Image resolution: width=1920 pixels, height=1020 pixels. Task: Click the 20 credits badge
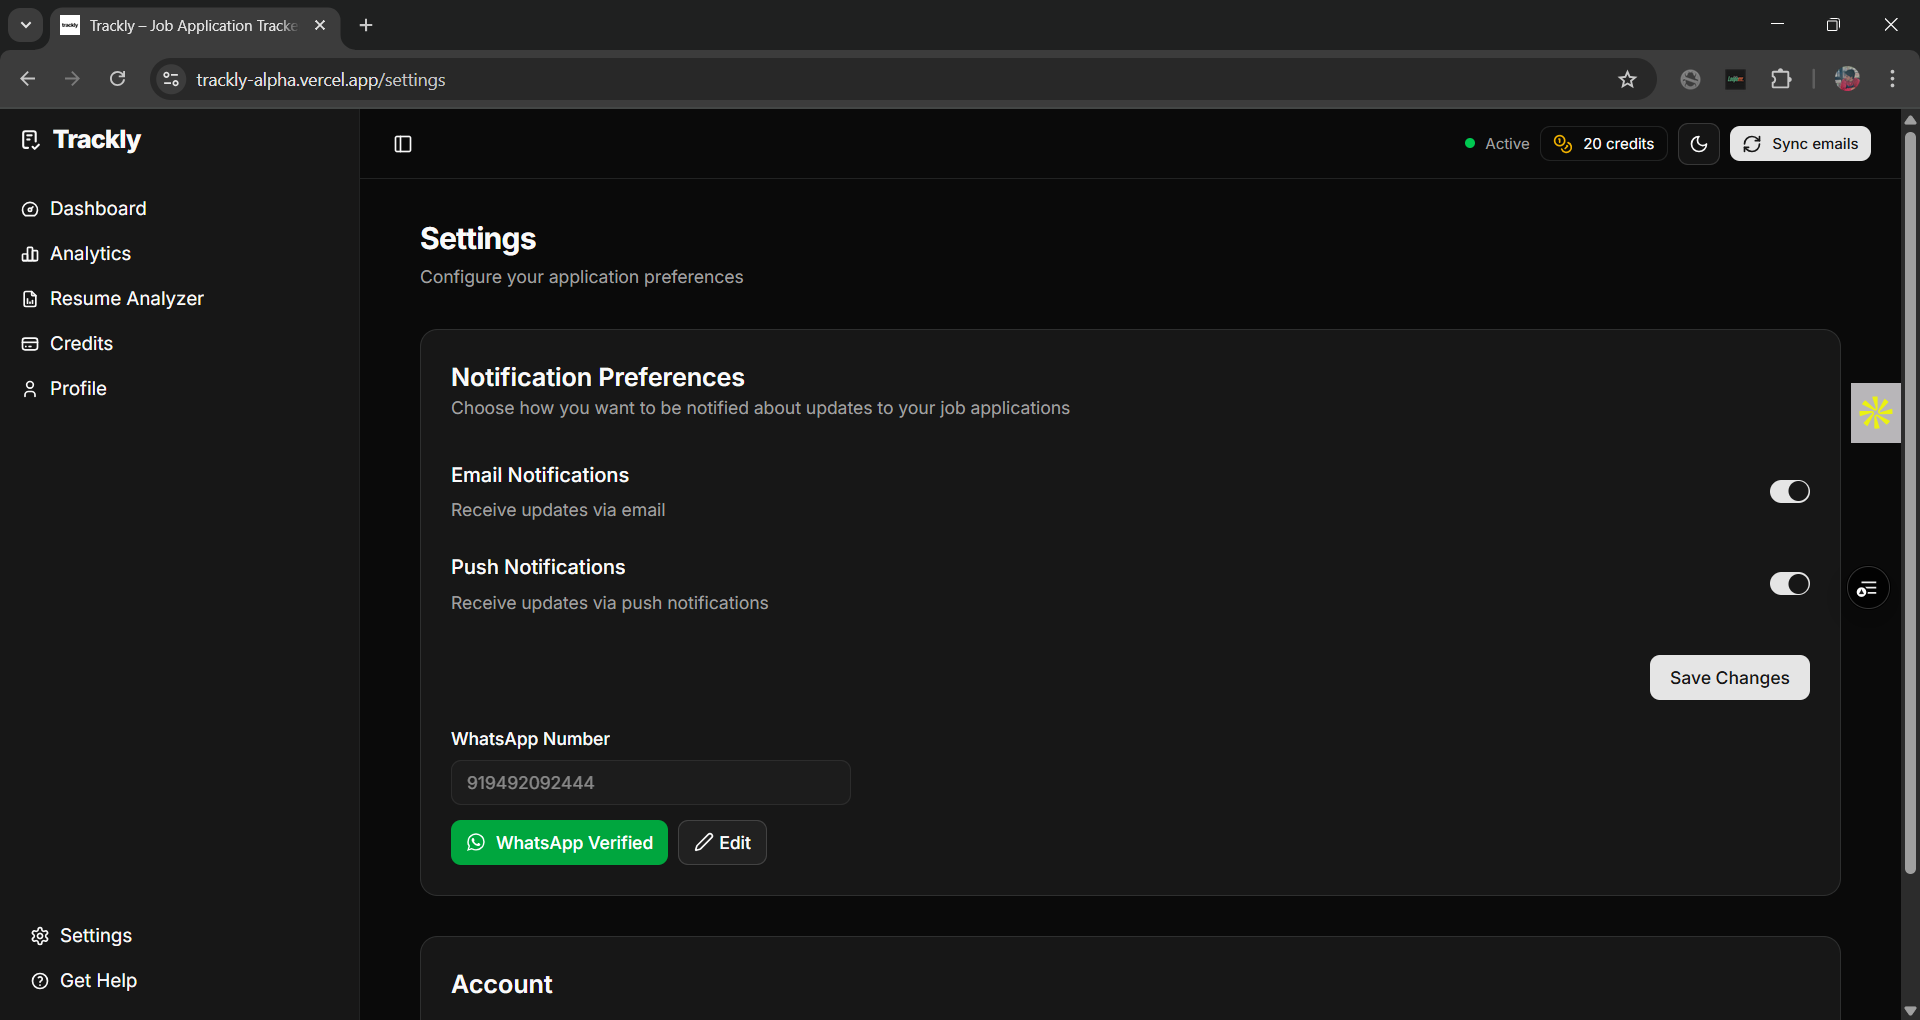click(x=1604, y=144)
